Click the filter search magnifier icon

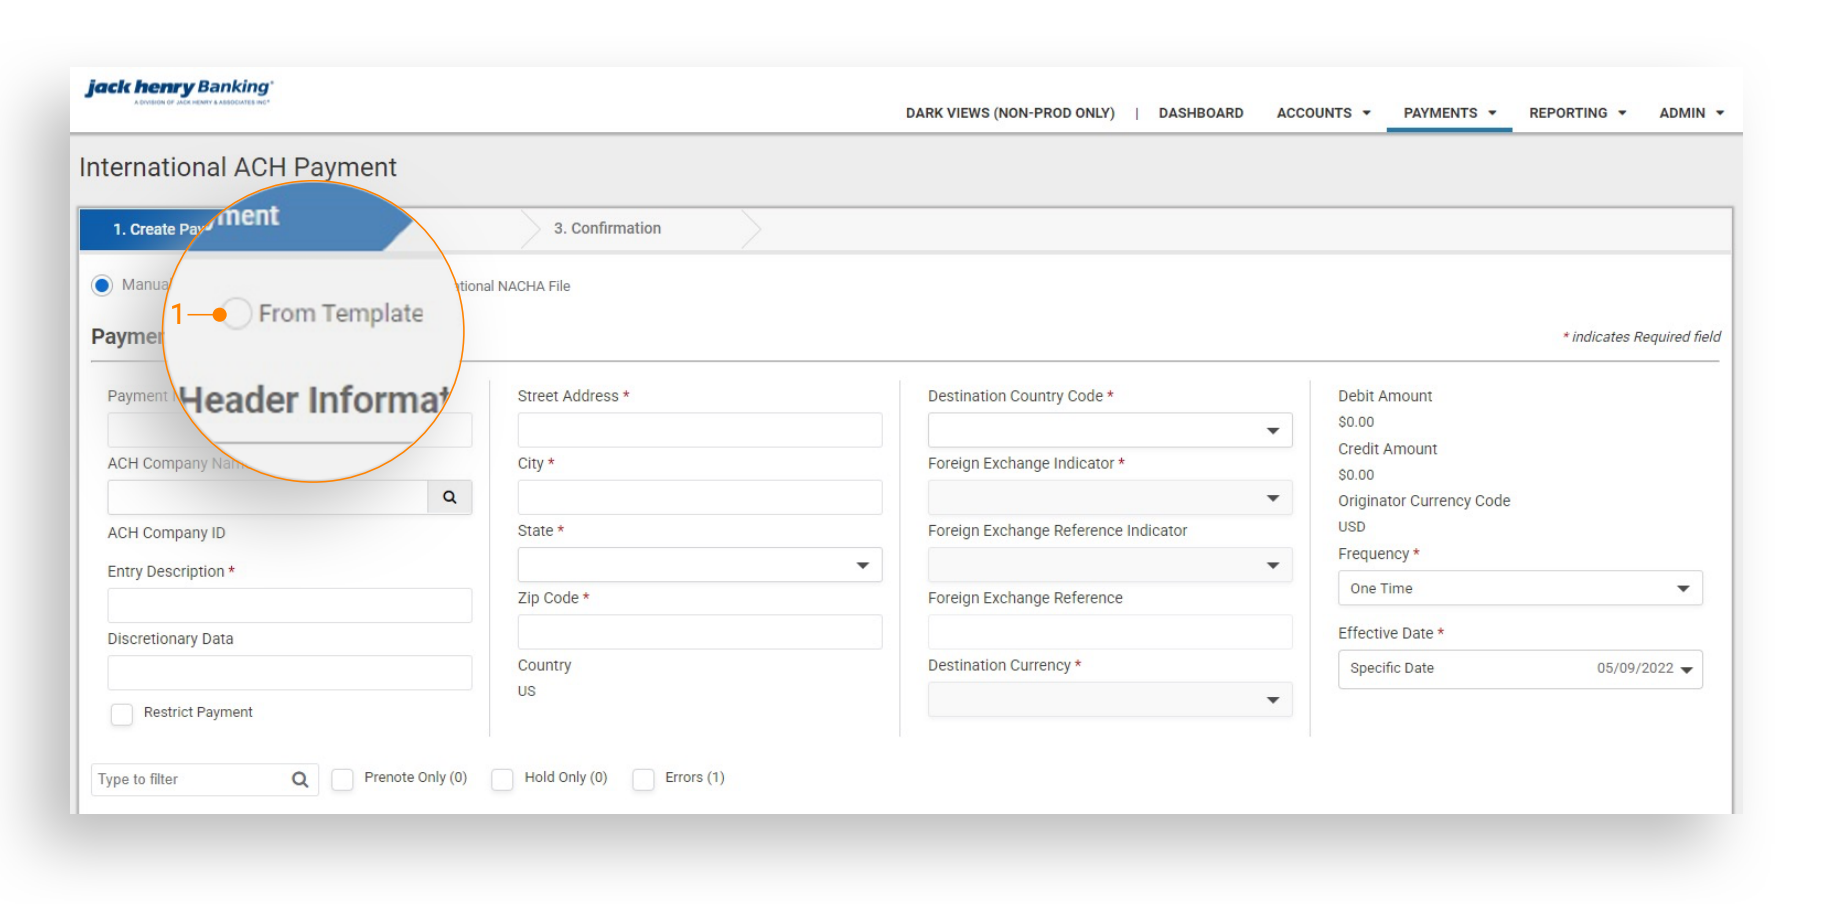click(300, 780)
